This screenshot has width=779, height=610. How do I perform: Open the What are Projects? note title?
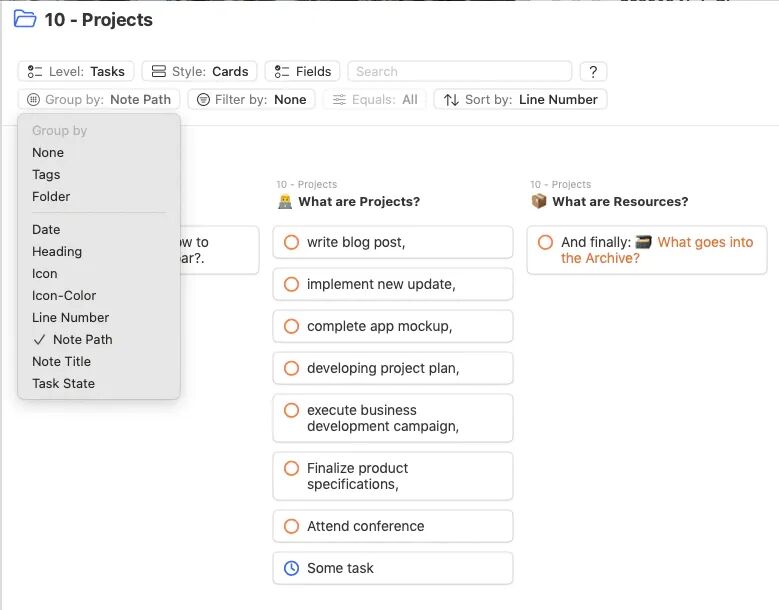click(x=359, y=202)
